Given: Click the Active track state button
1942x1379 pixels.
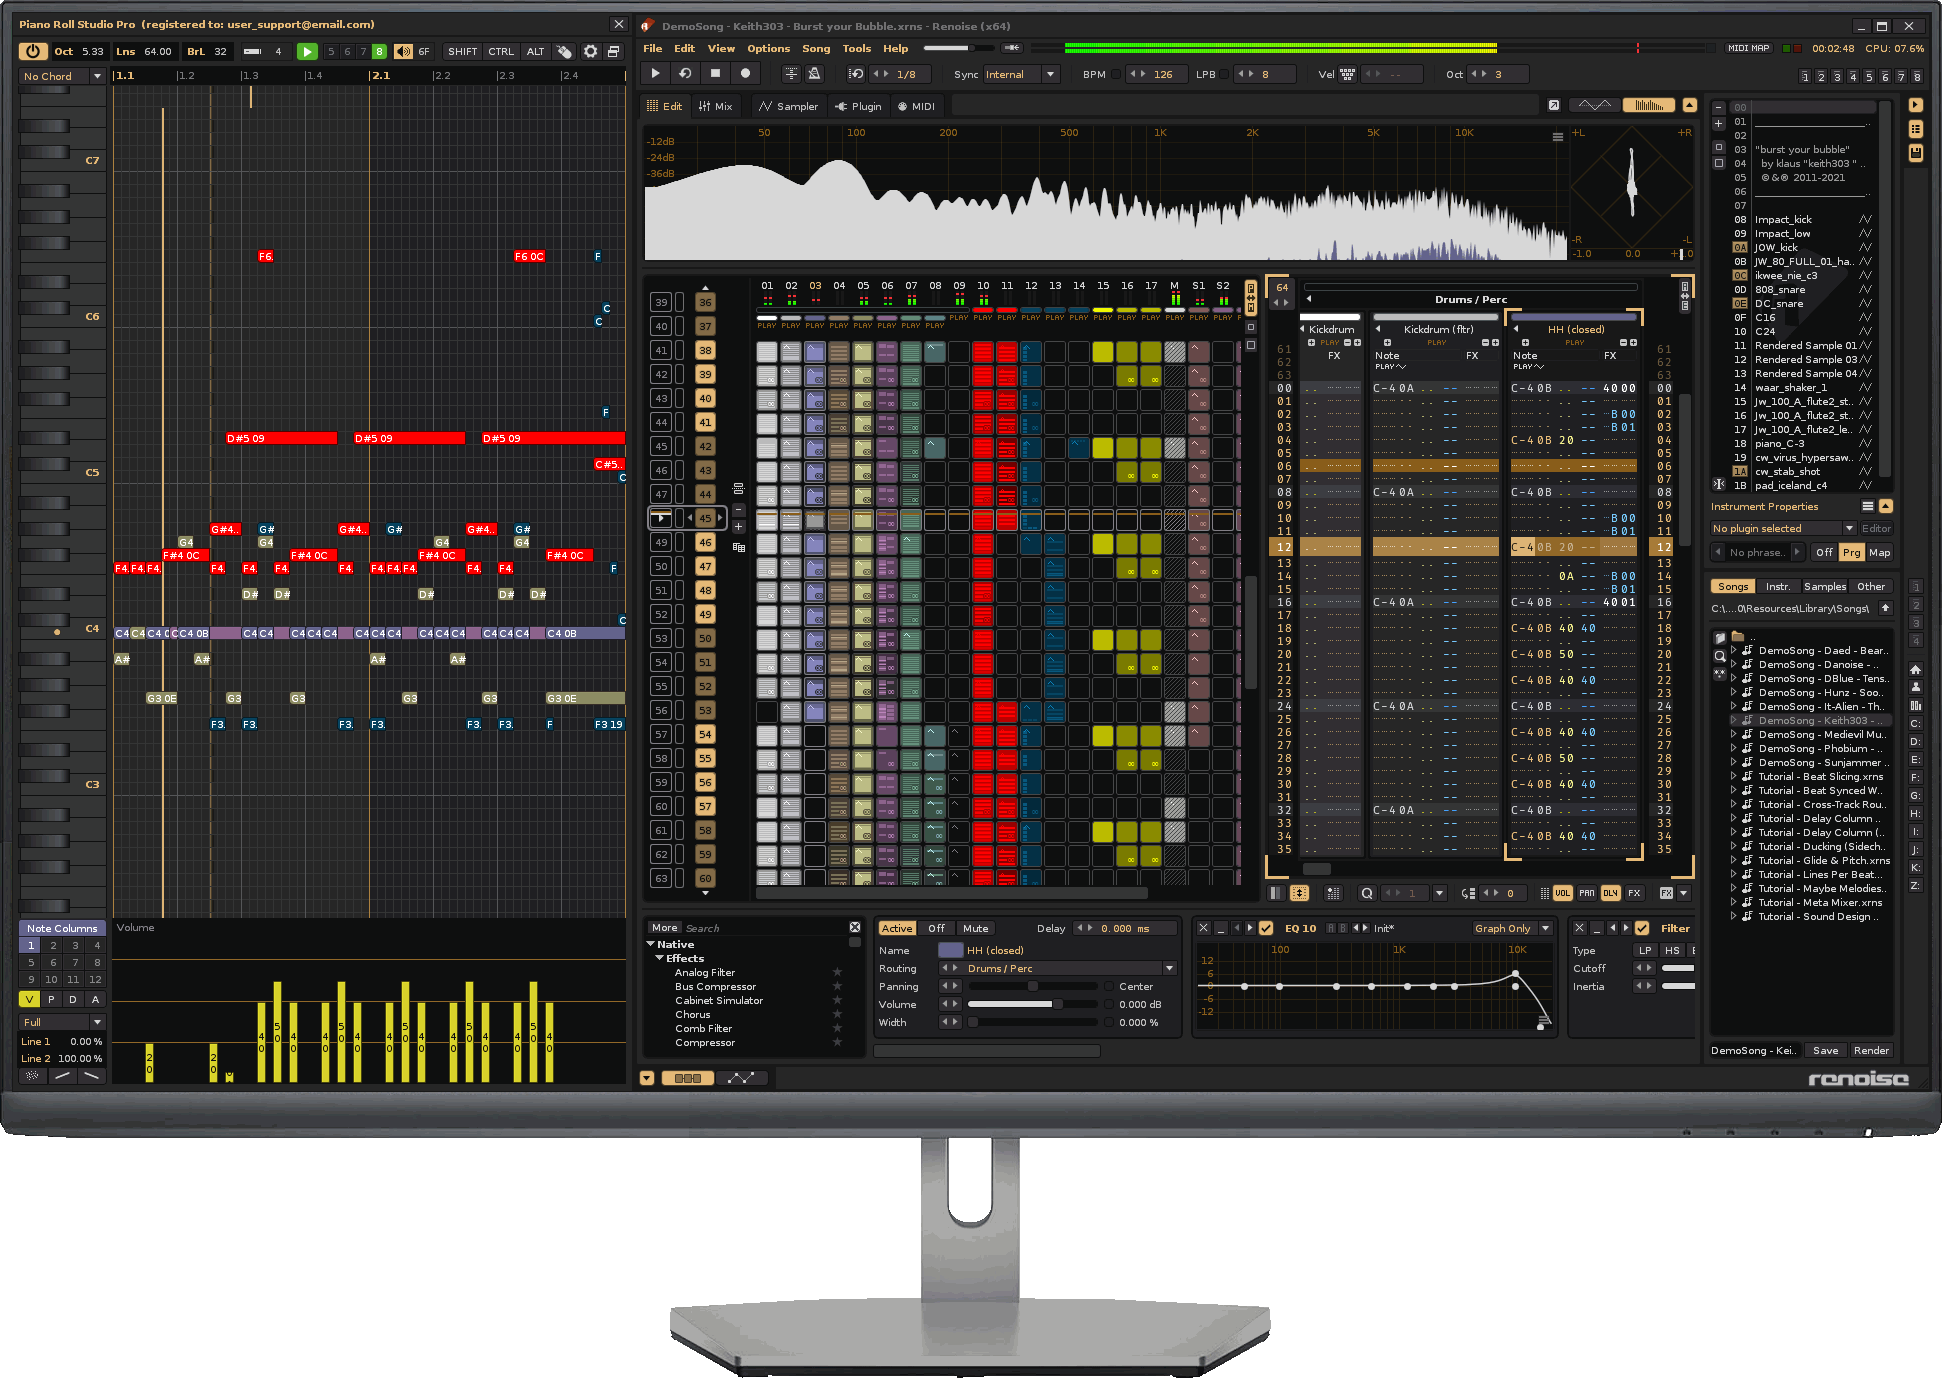Looking at the screenshot, I should pos(897,928).
